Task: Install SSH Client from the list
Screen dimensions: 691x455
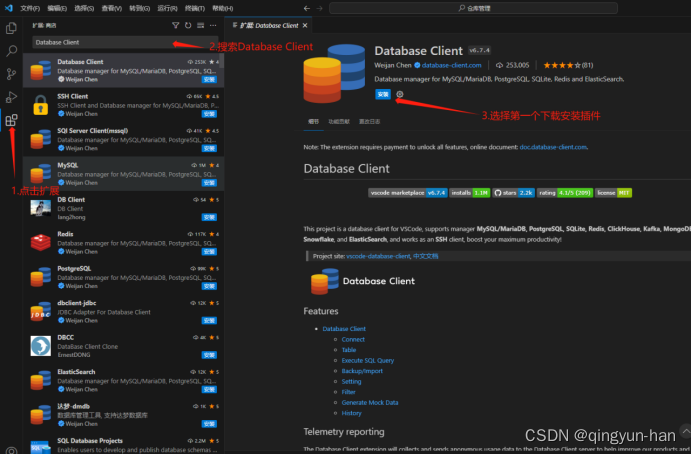Action: (209, 114)
